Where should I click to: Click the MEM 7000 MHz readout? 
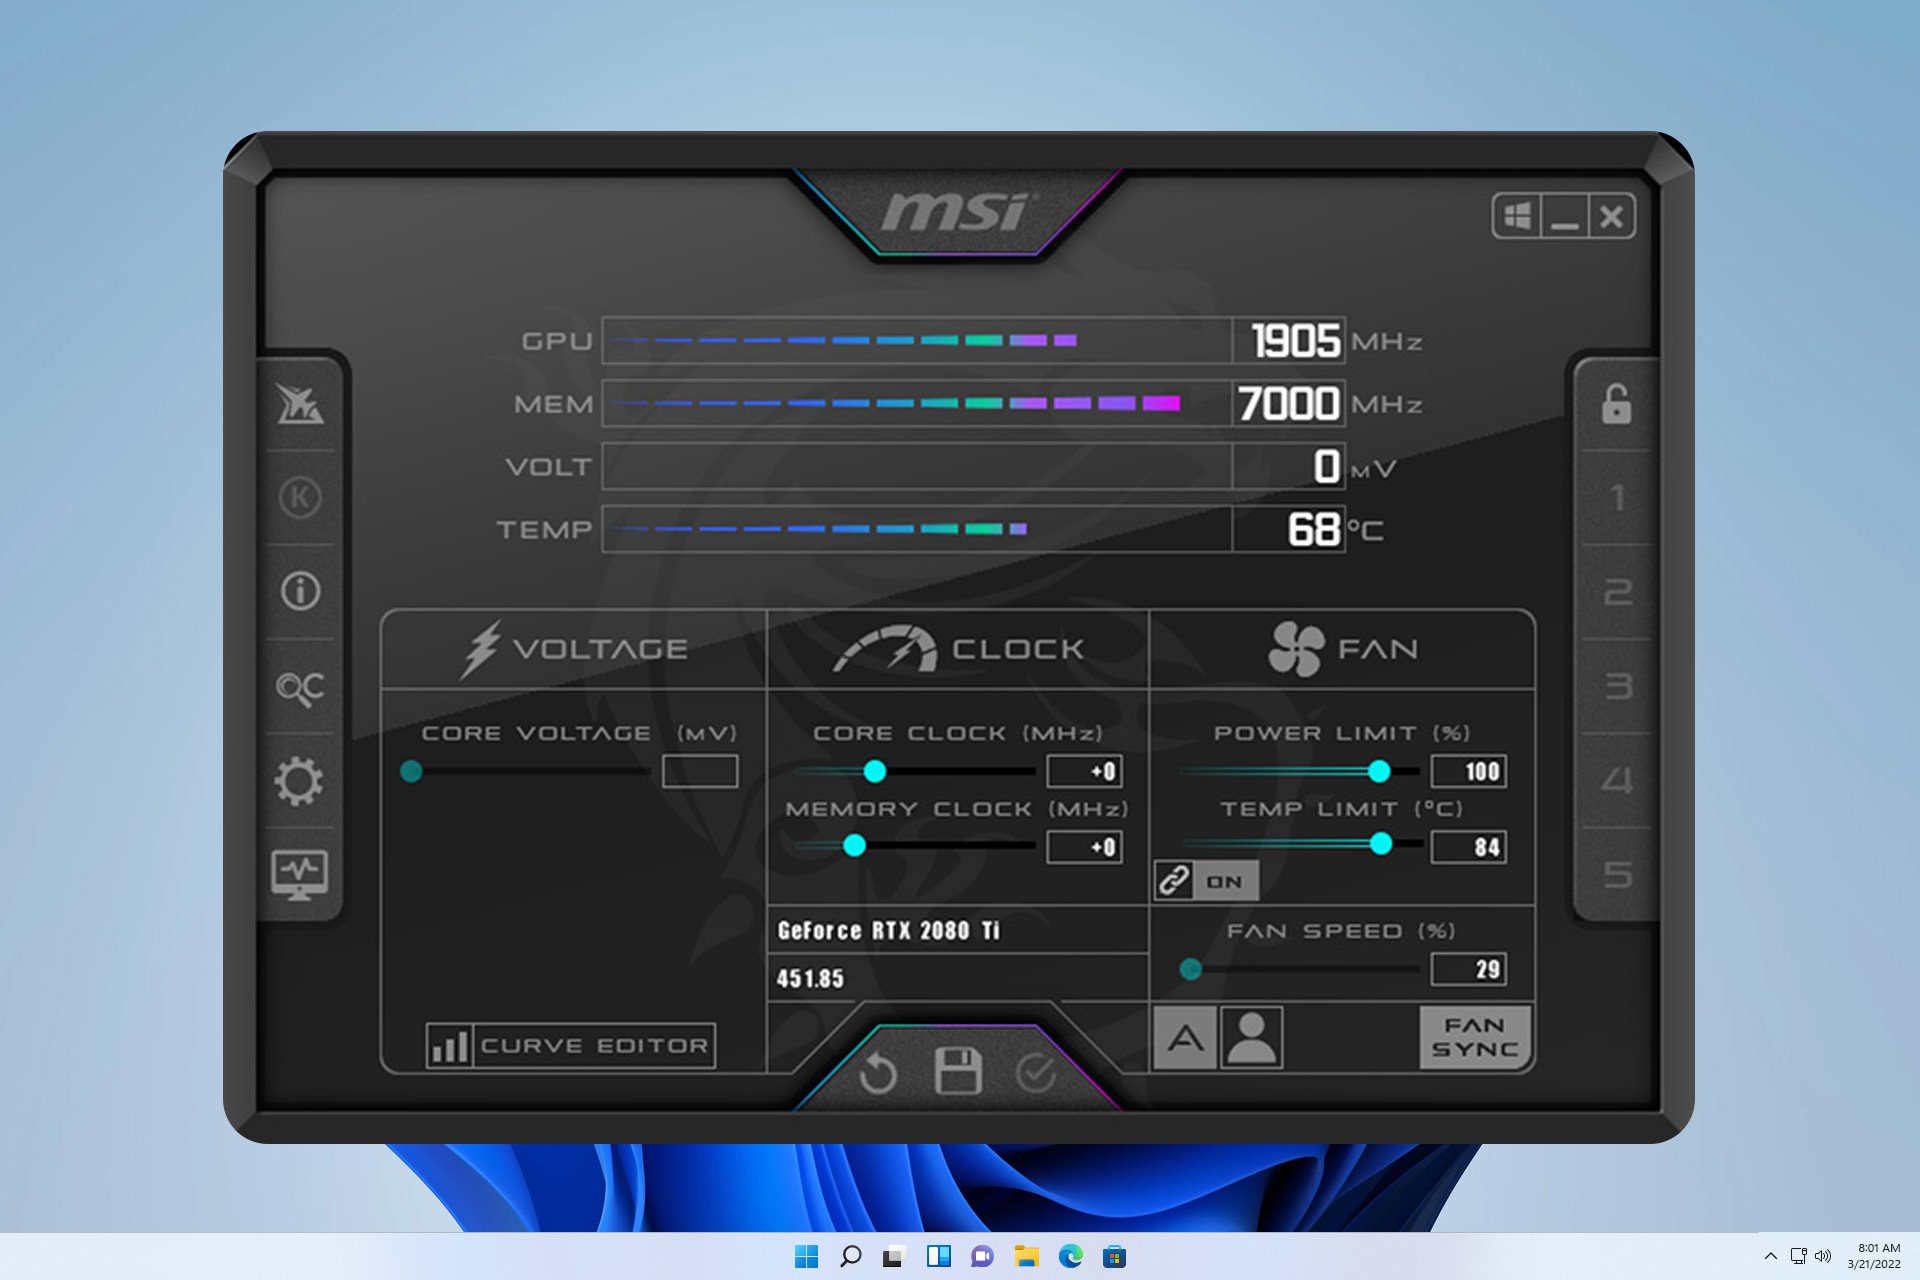1288,404
